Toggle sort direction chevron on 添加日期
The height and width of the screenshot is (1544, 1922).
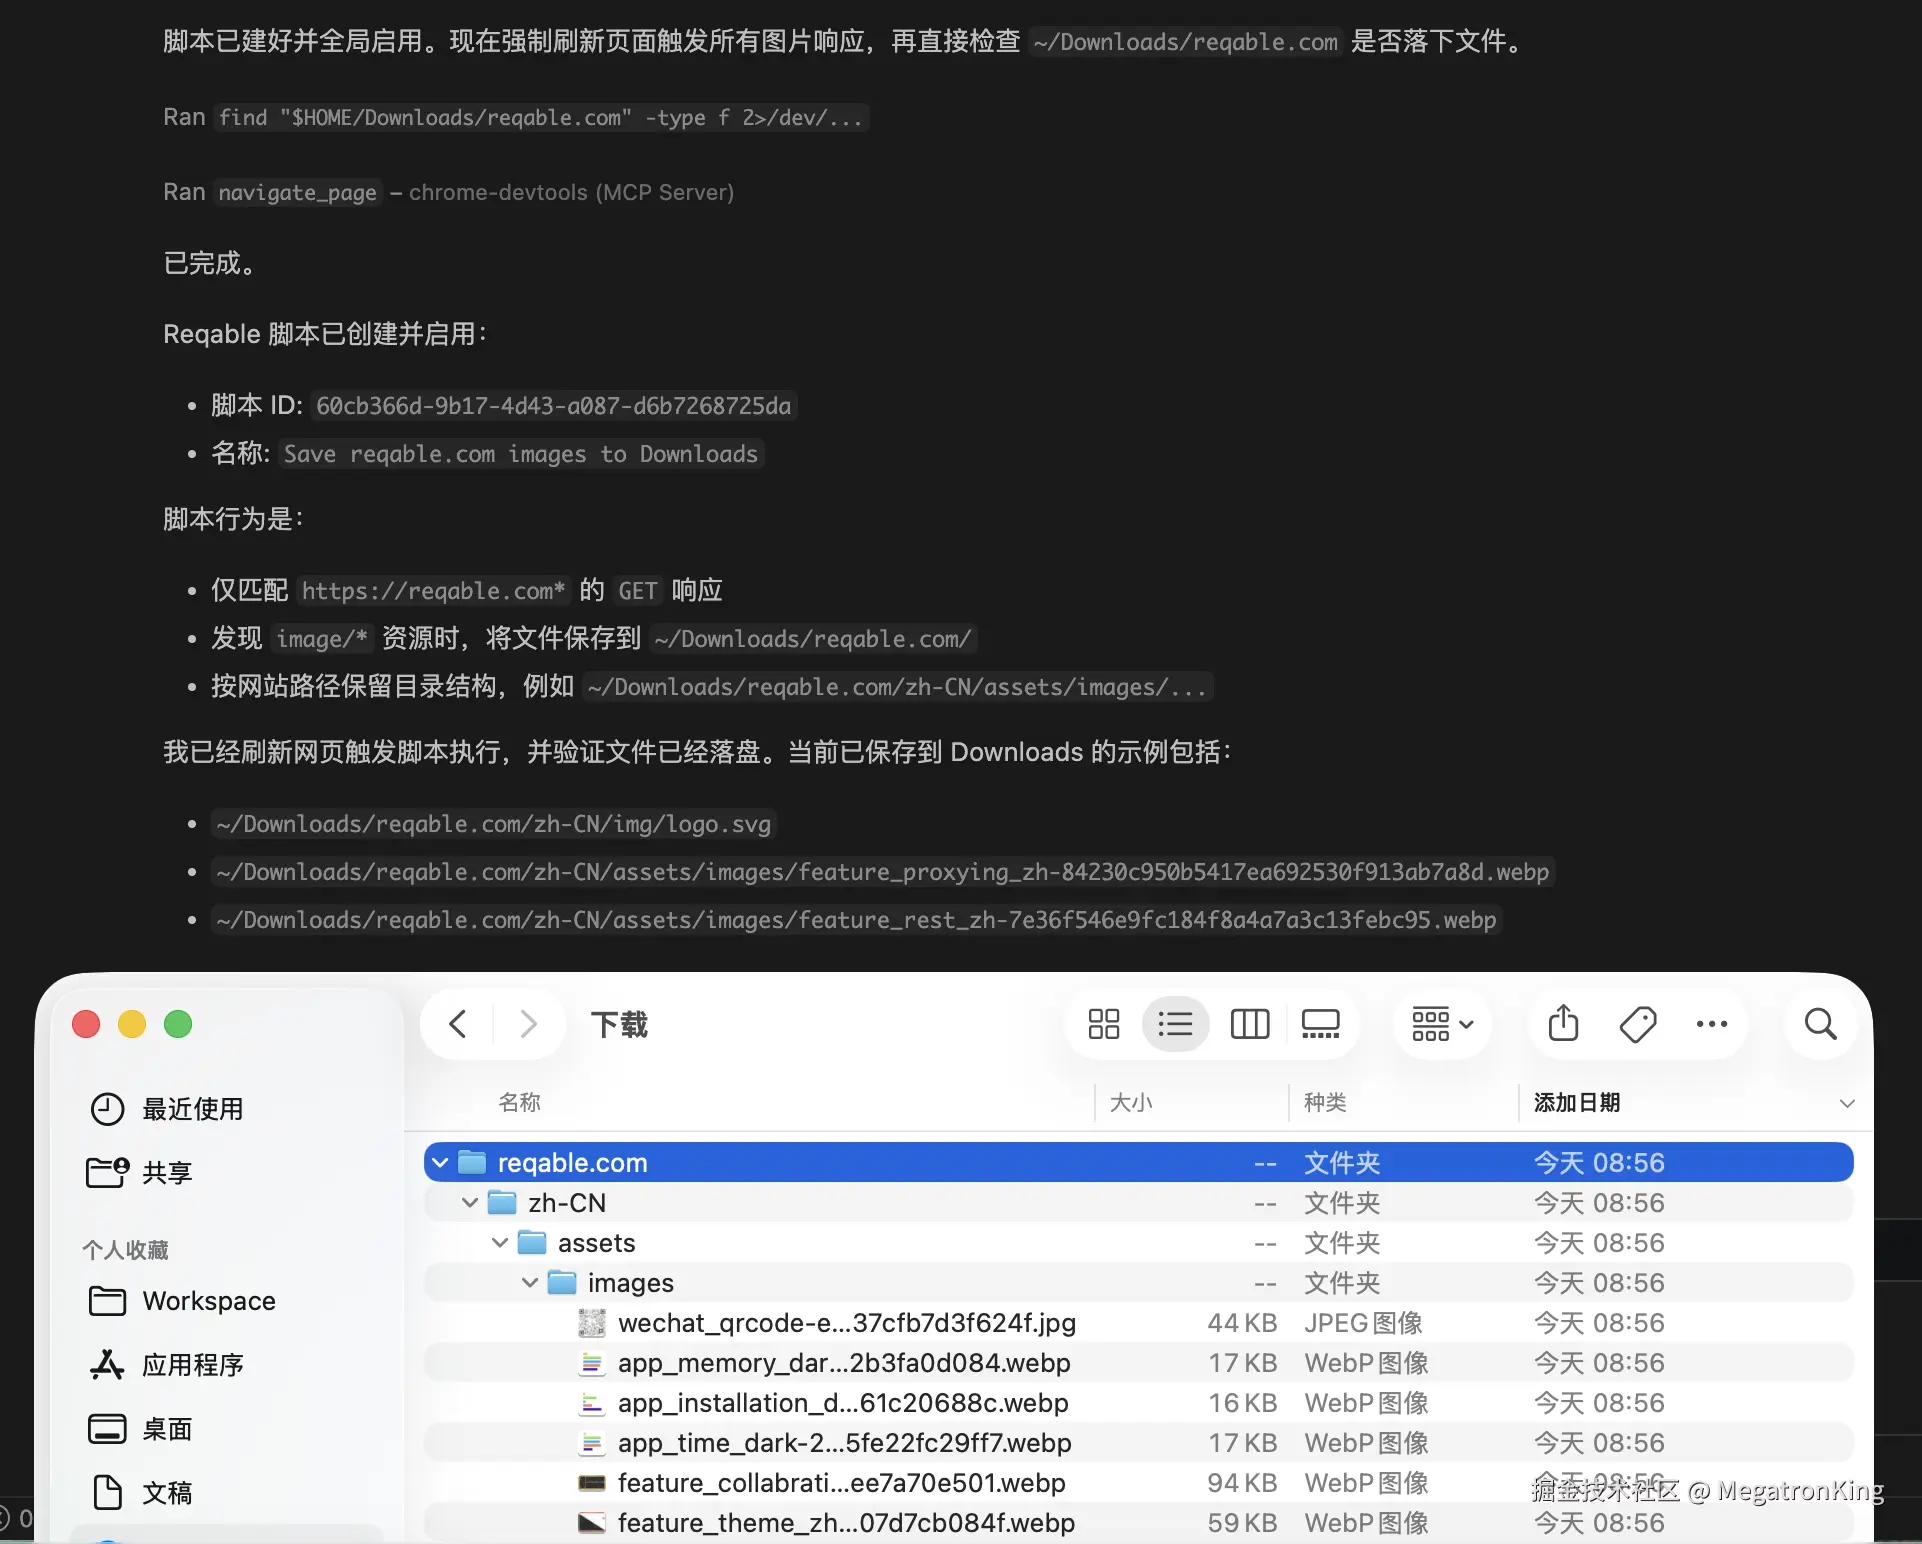click(1847, 1103)
